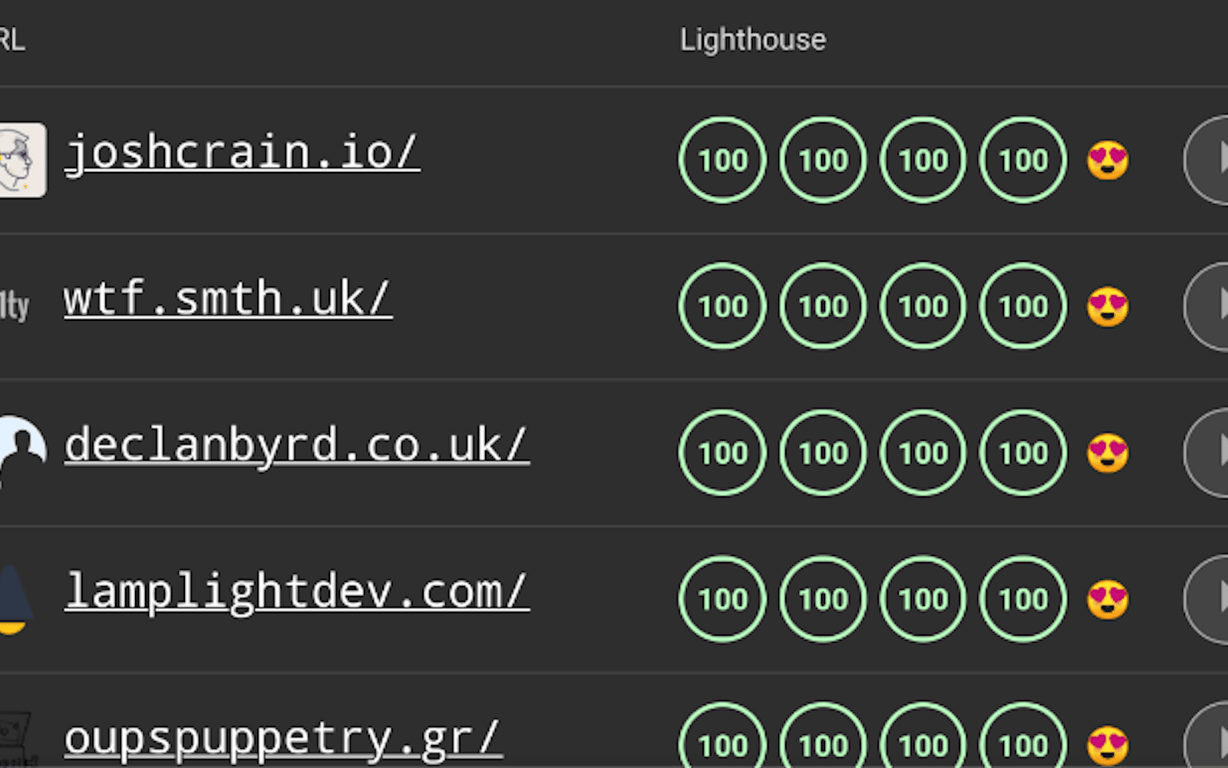Click the wtf.smth.uk favicon
Viewport: 1228px width, 768px height.
pyautogui.click(x=14, y=306)
